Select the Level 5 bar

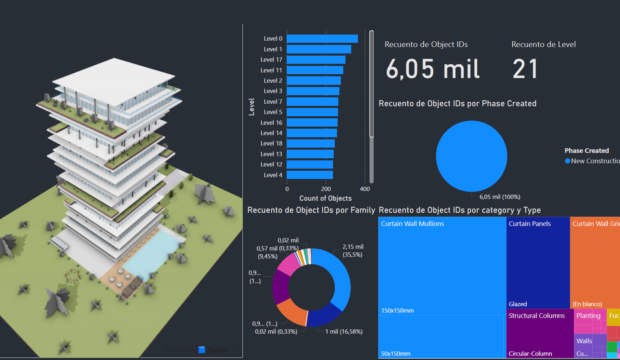tap(312, 112)
